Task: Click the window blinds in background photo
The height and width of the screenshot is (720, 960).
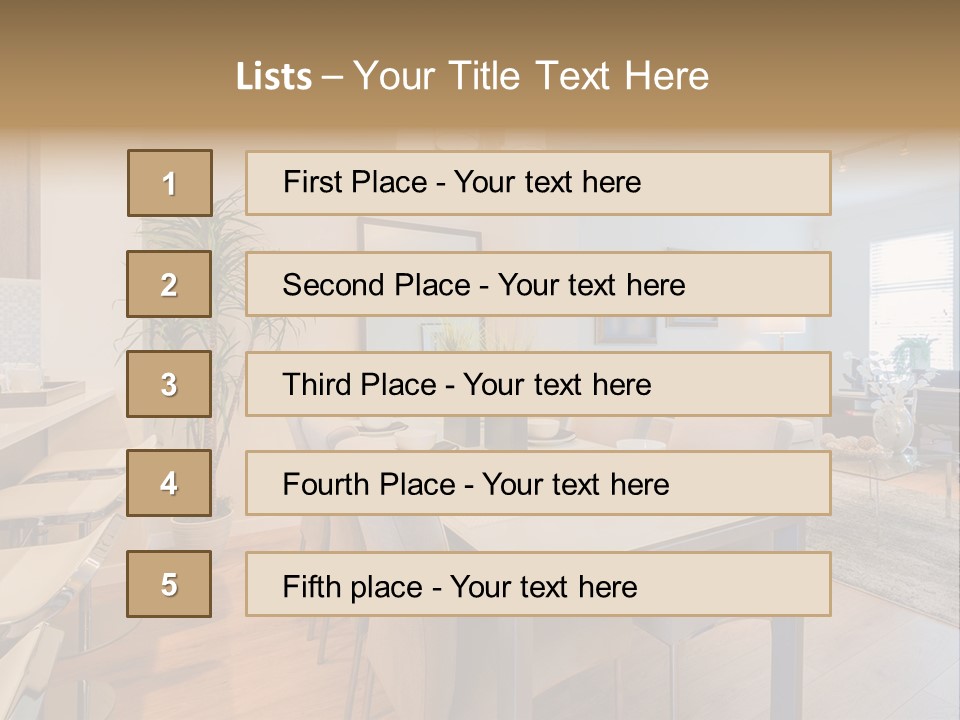Action: [x=910, y=280]
